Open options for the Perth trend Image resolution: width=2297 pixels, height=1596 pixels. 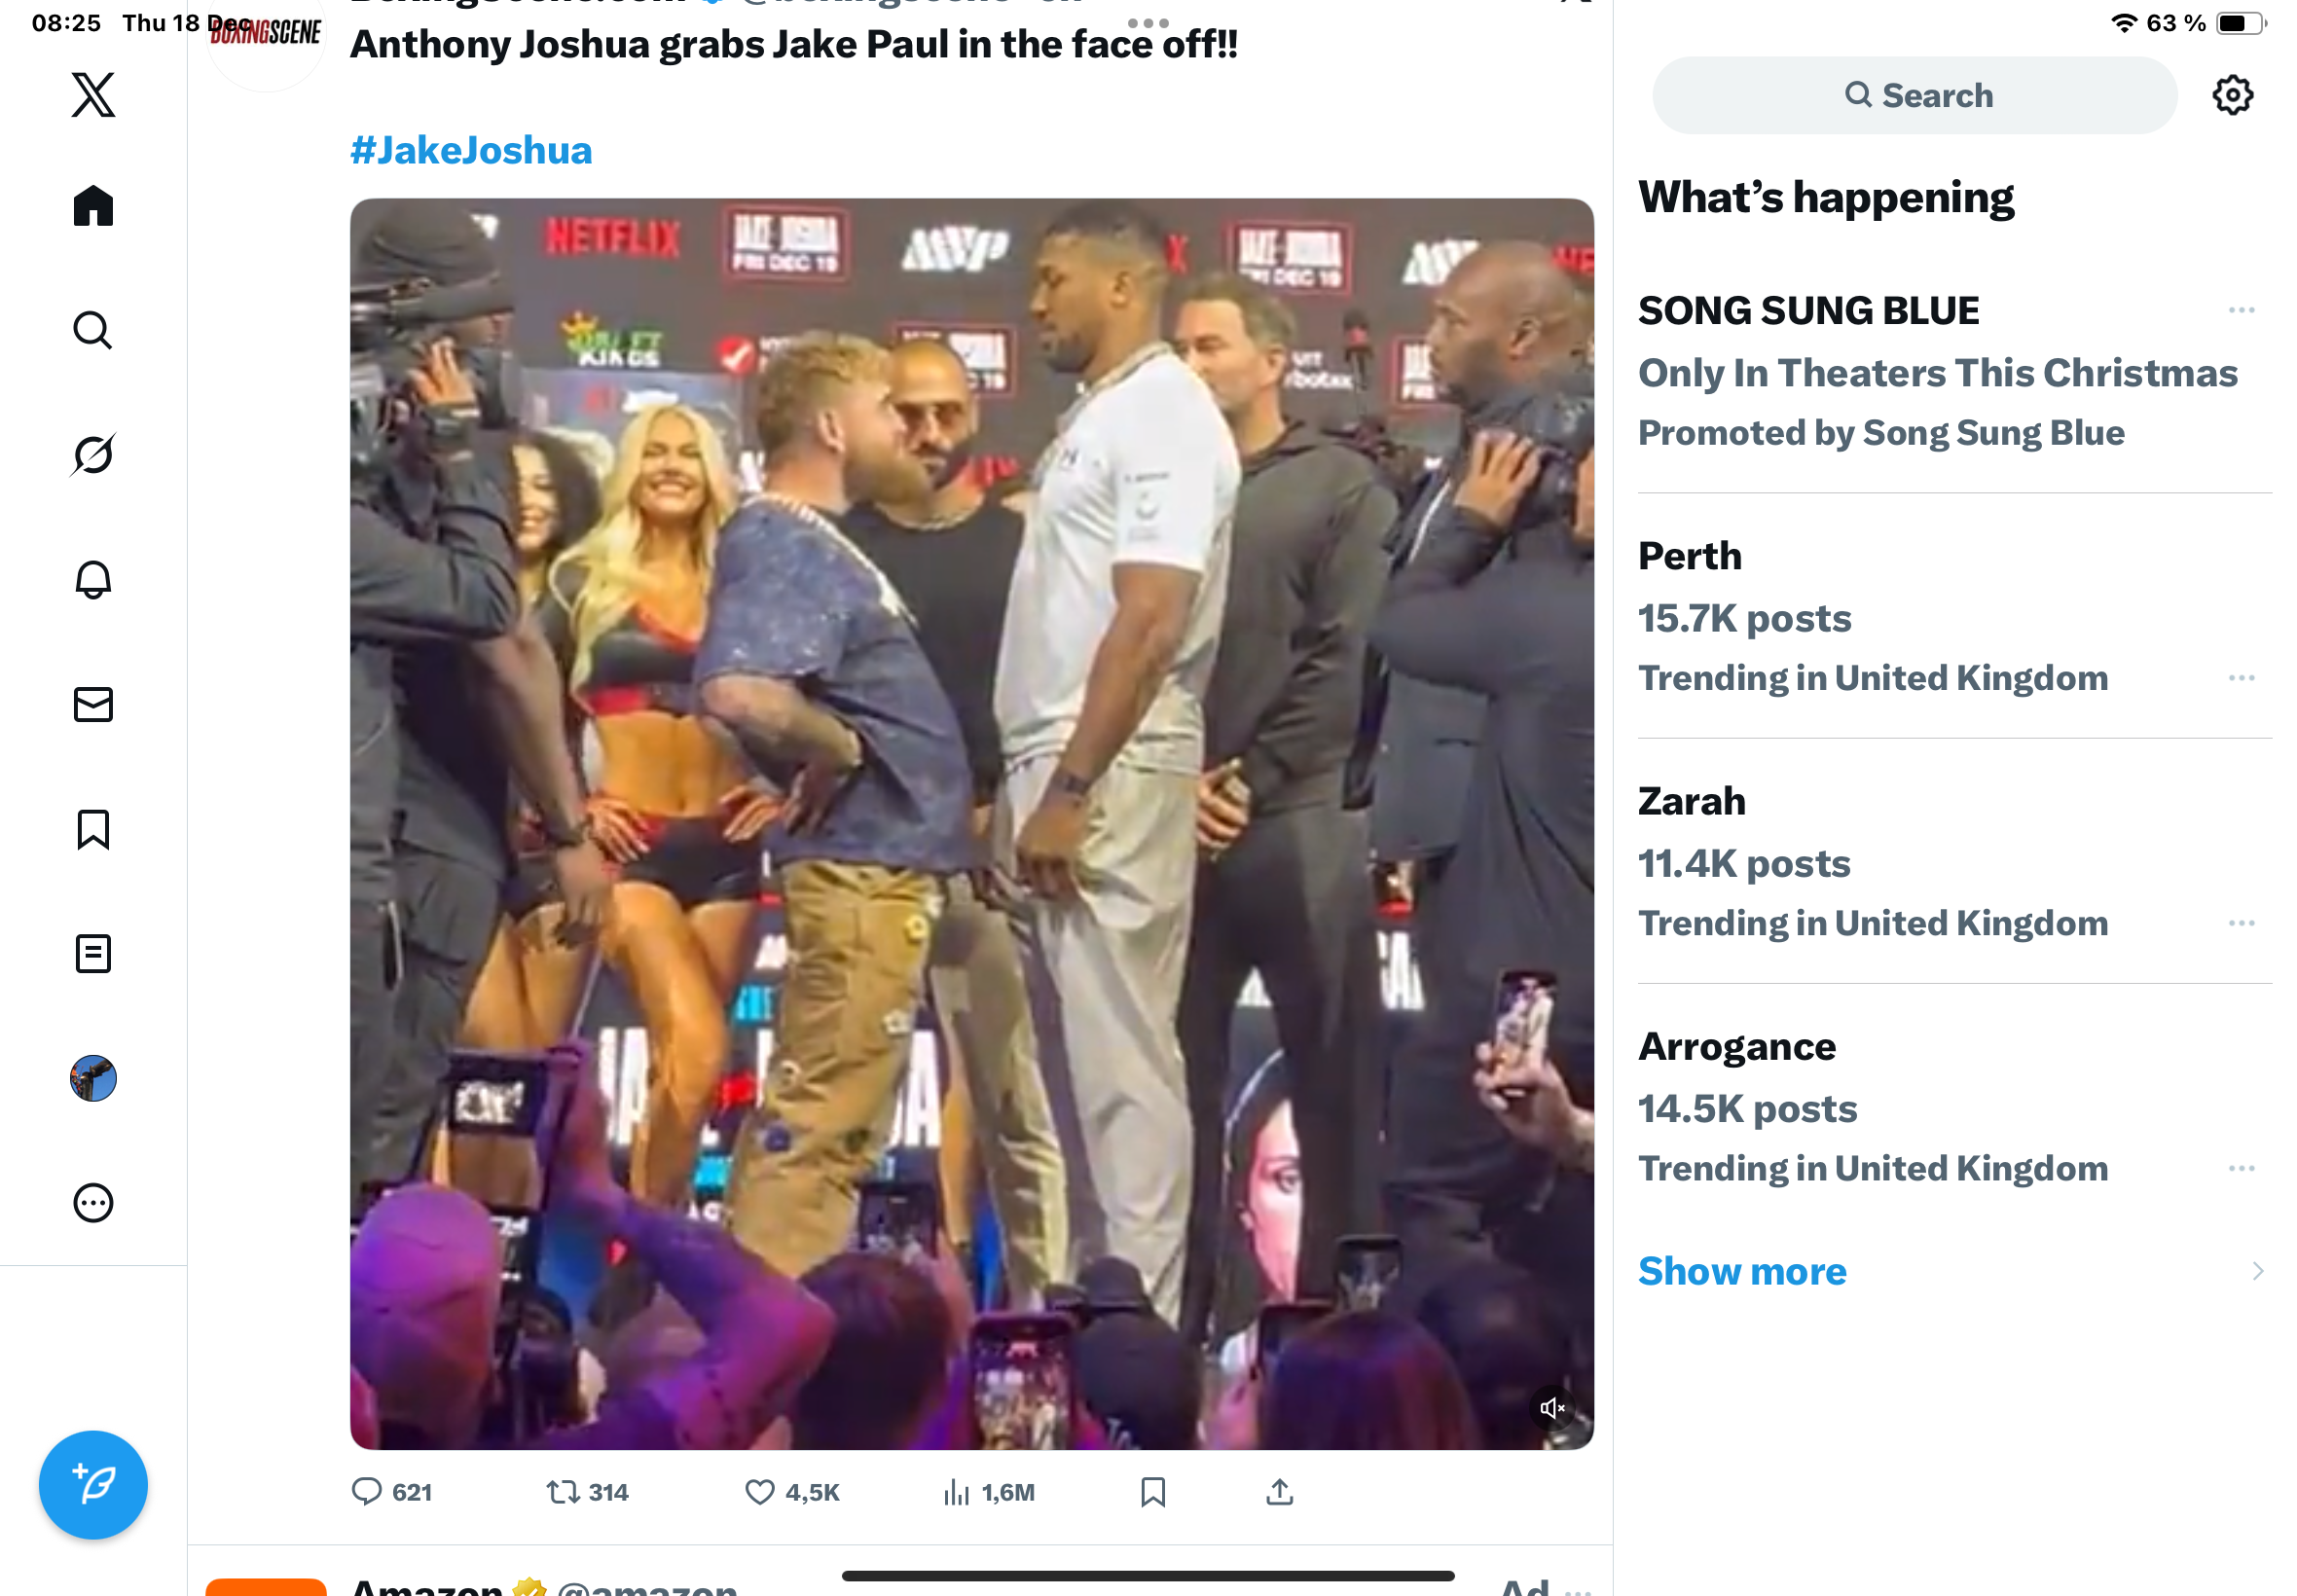click(2241, 678)
